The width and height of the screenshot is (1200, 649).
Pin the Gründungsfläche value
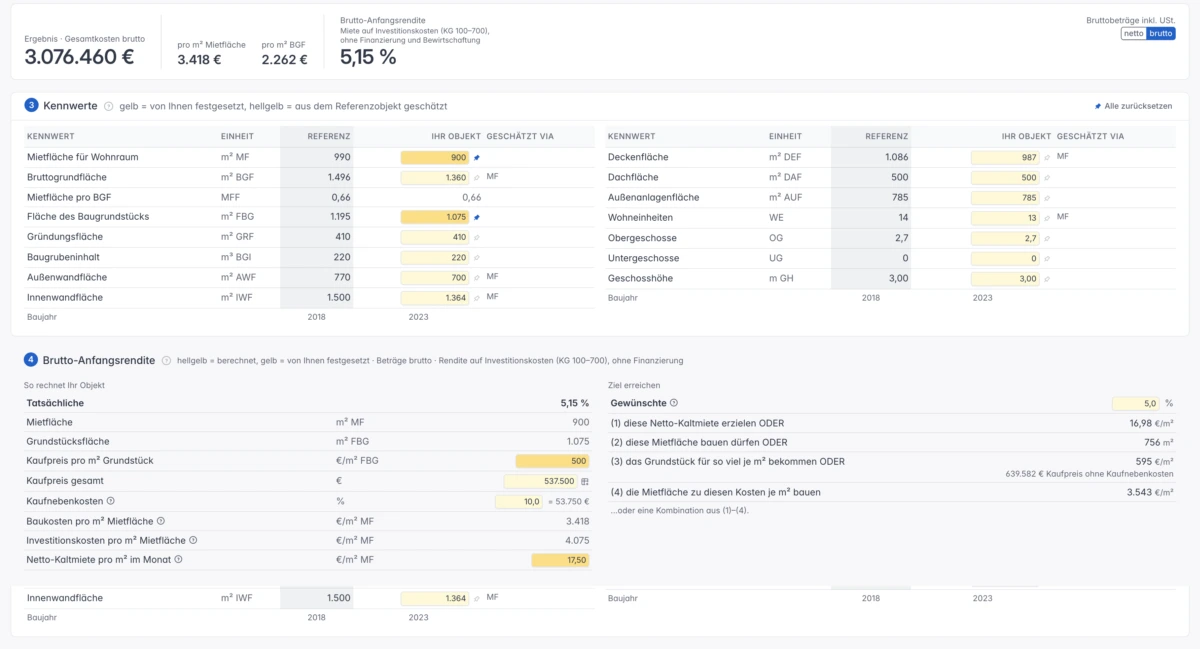point(477,237)
